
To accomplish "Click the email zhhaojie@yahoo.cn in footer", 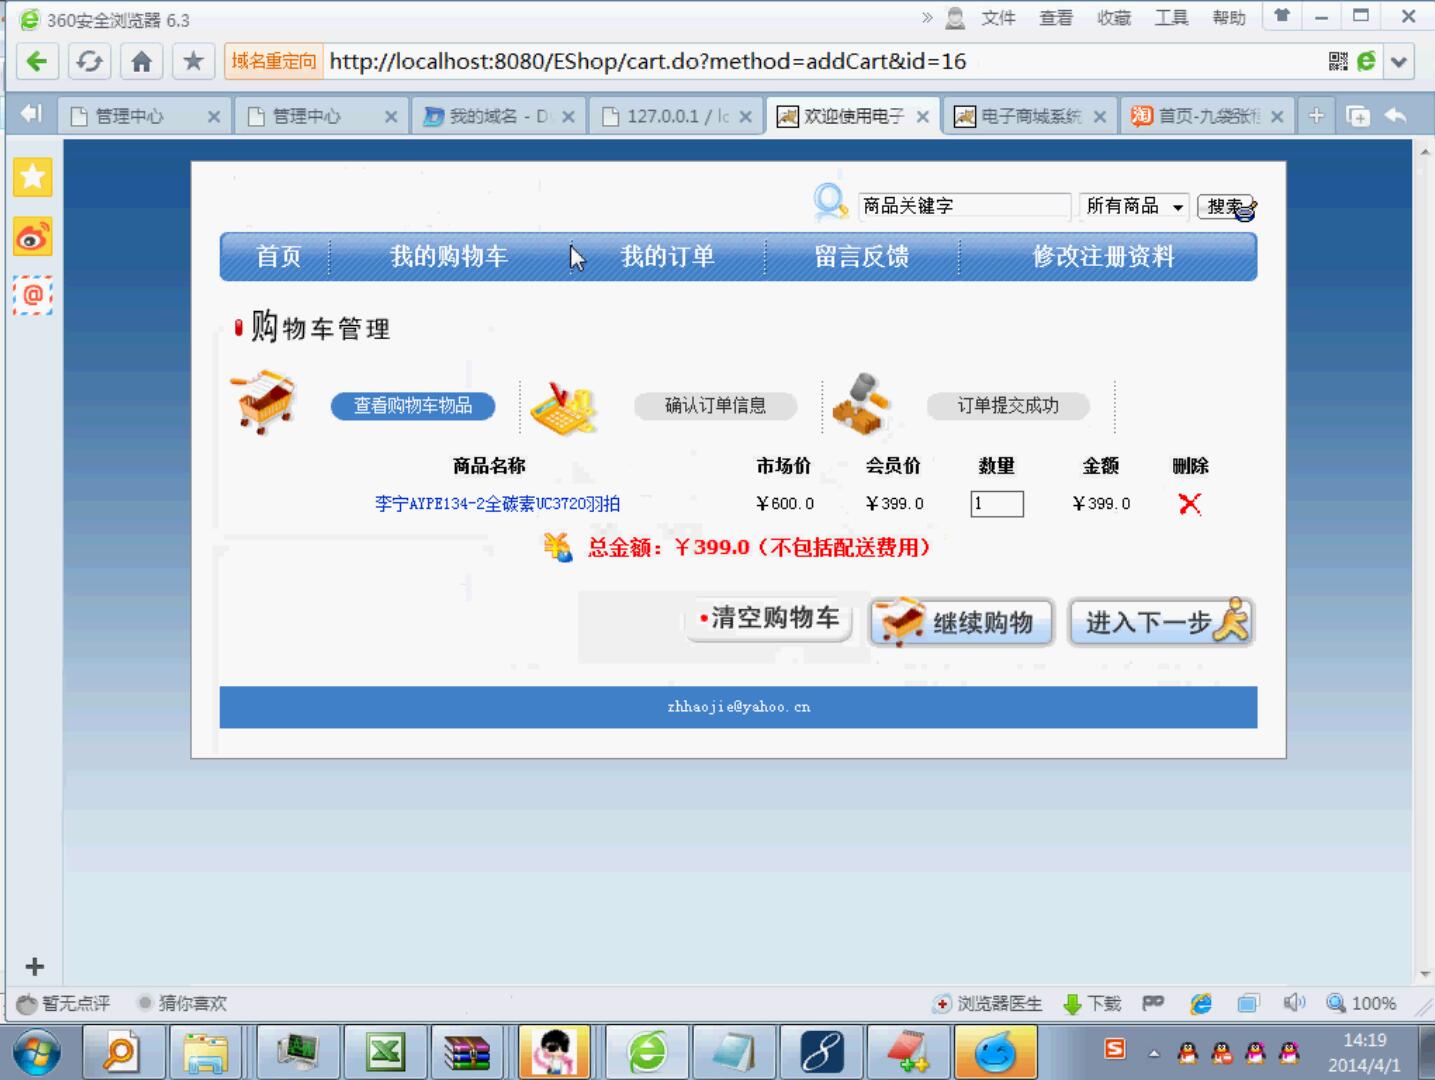I will [x=739, y=707].
